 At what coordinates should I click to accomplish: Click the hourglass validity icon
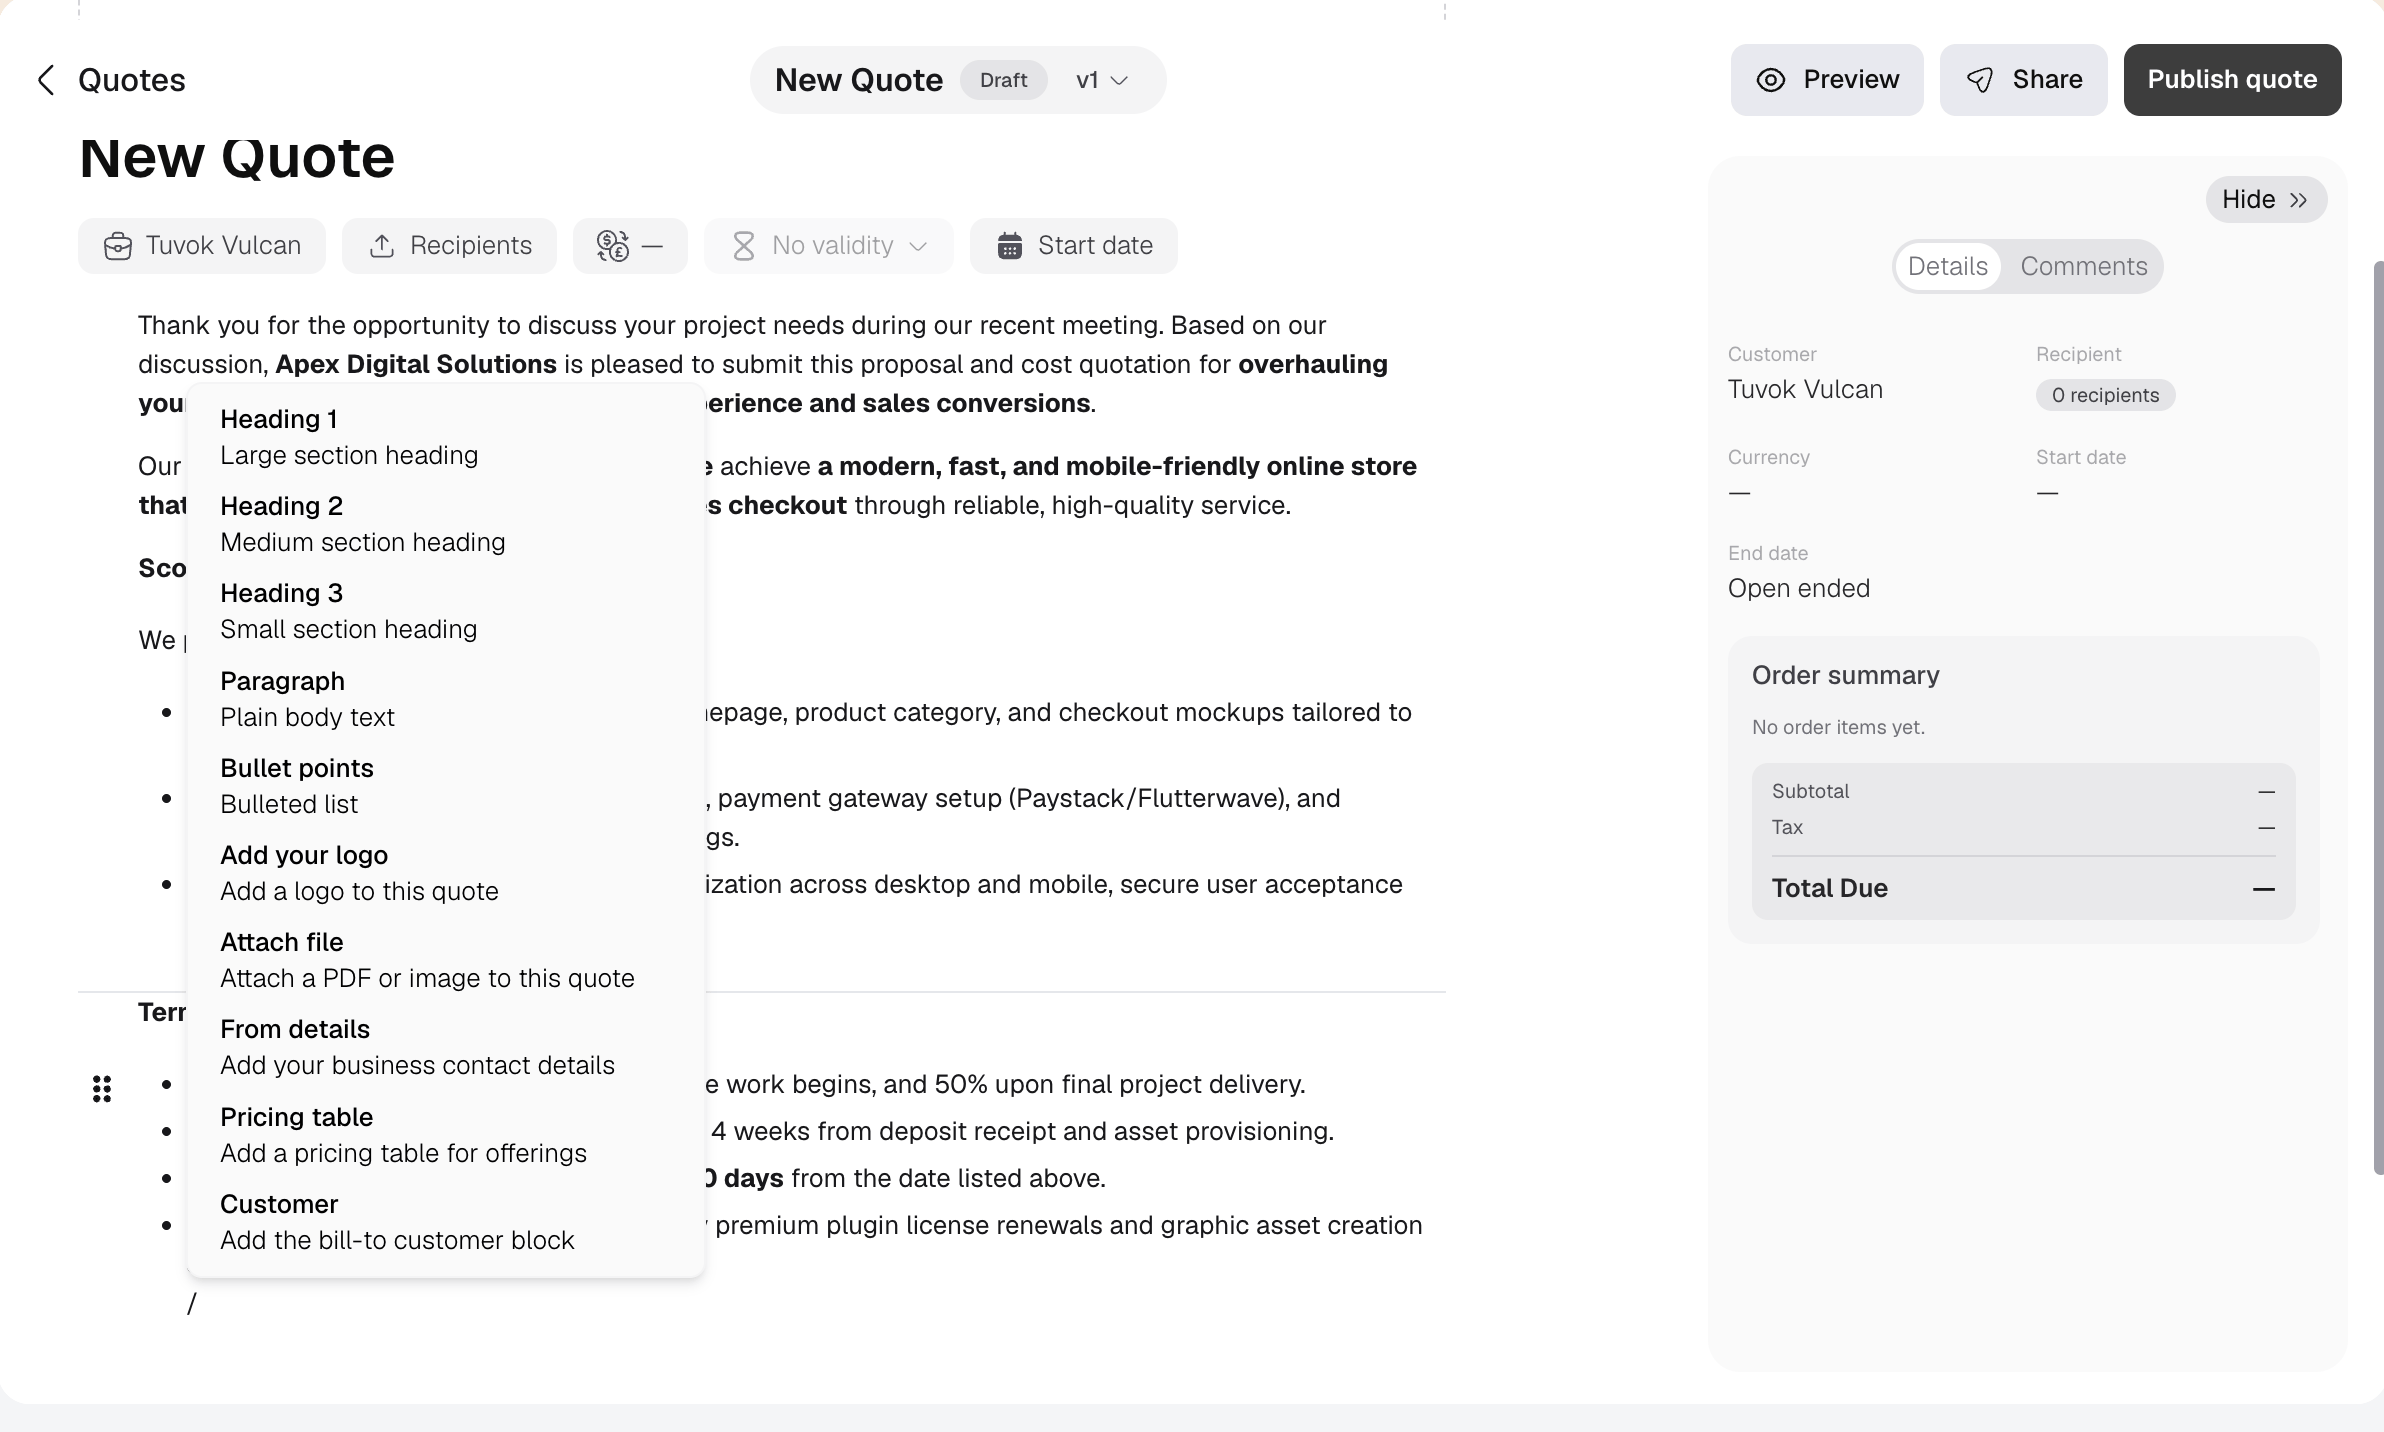click(743, 246)
